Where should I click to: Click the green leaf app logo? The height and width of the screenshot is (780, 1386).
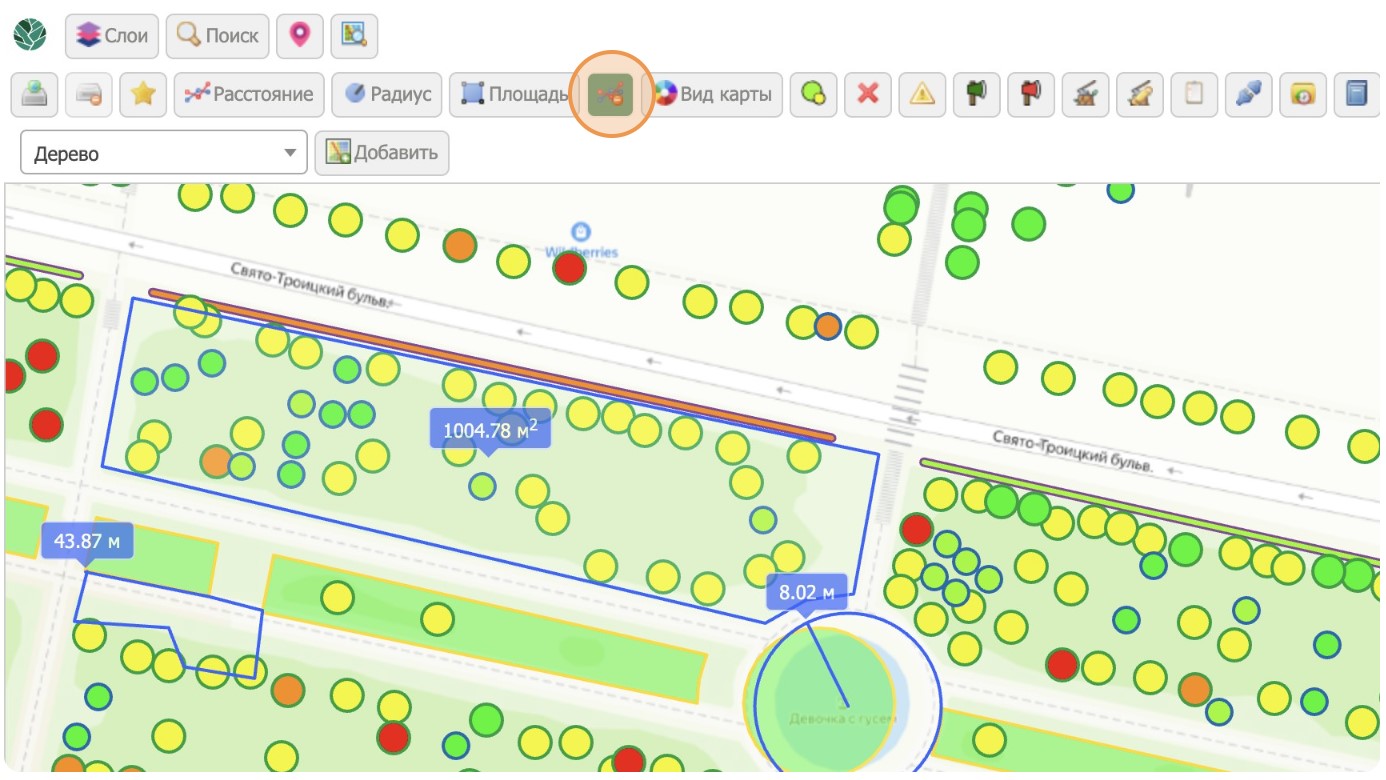tap(30, 36)
